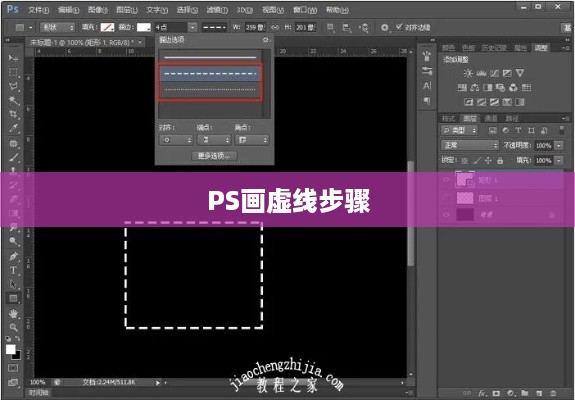This screenshot has width=575, height=400.
Task: Click the Curves adjustment icon
Action: click(494, 73)
